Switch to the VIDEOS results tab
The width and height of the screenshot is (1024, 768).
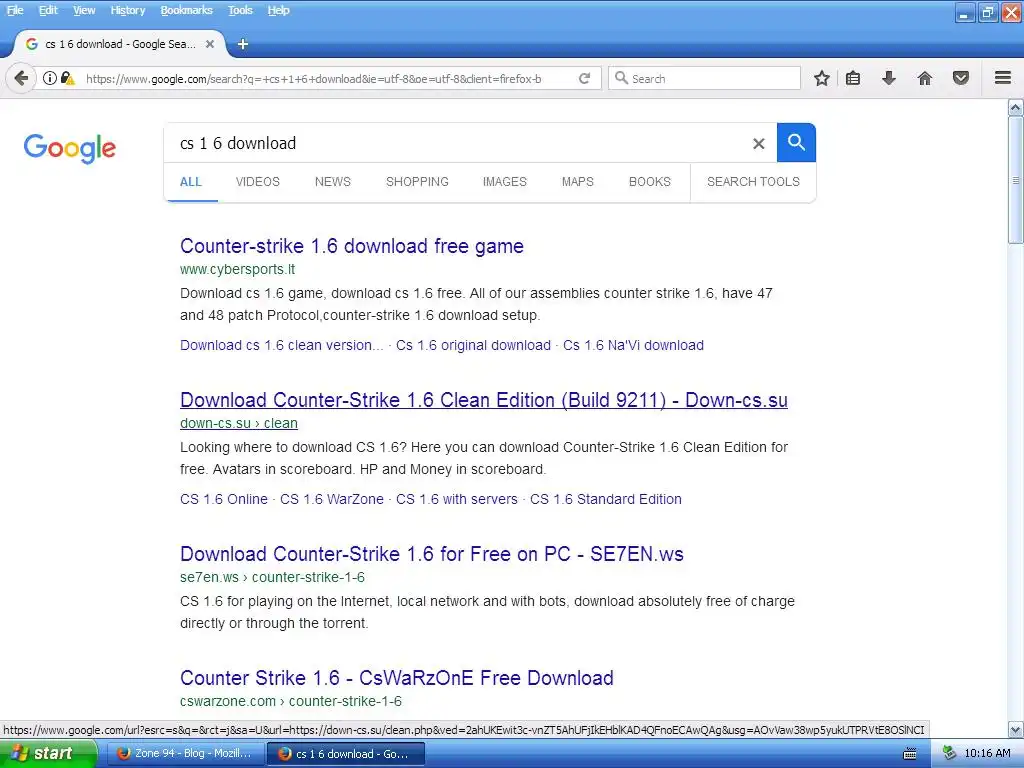[x=257, y=182]
